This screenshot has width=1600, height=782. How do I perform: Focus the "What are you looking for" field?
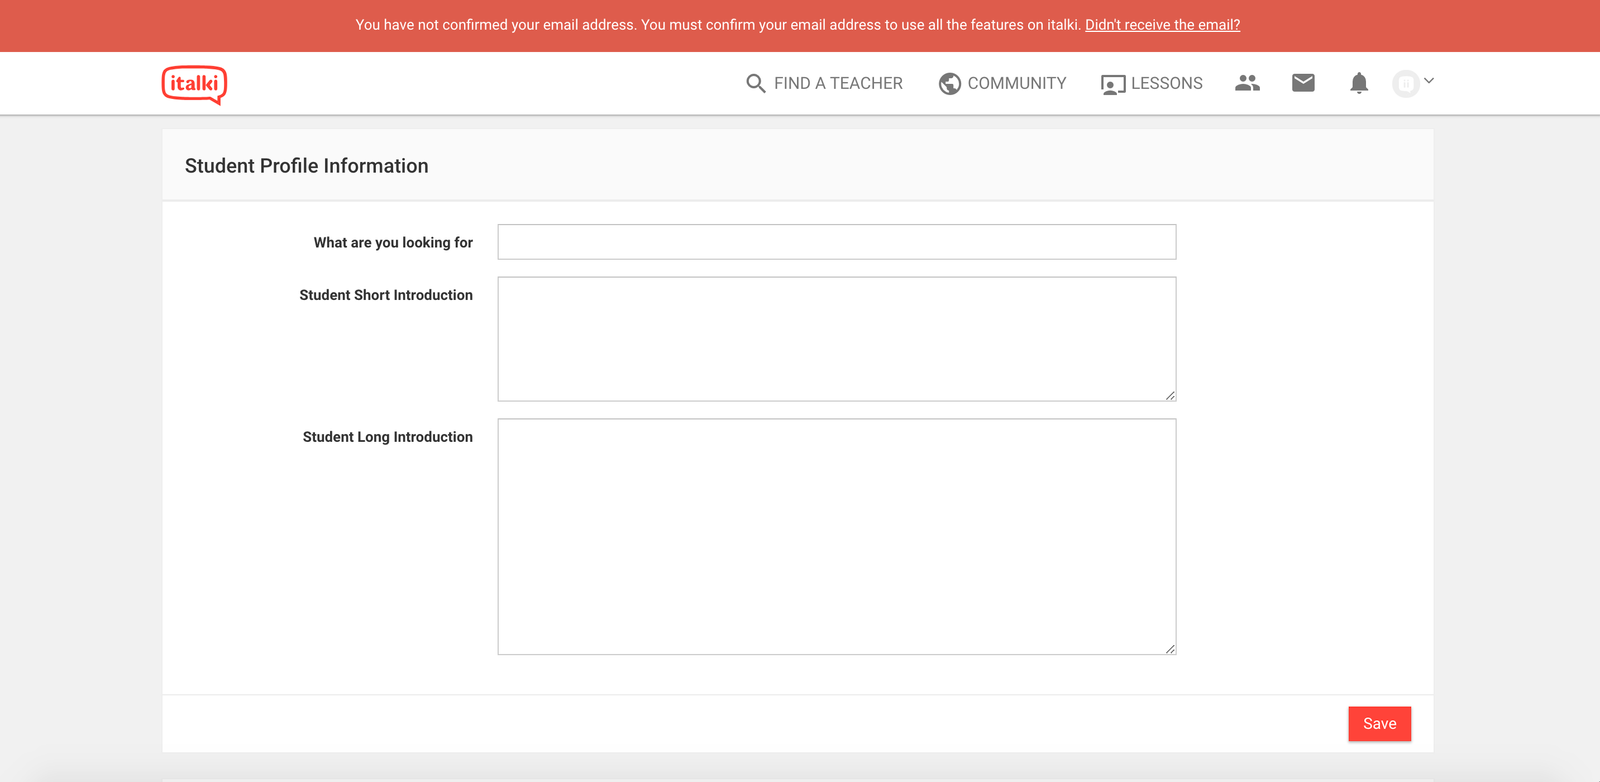(x=836, y=242)
